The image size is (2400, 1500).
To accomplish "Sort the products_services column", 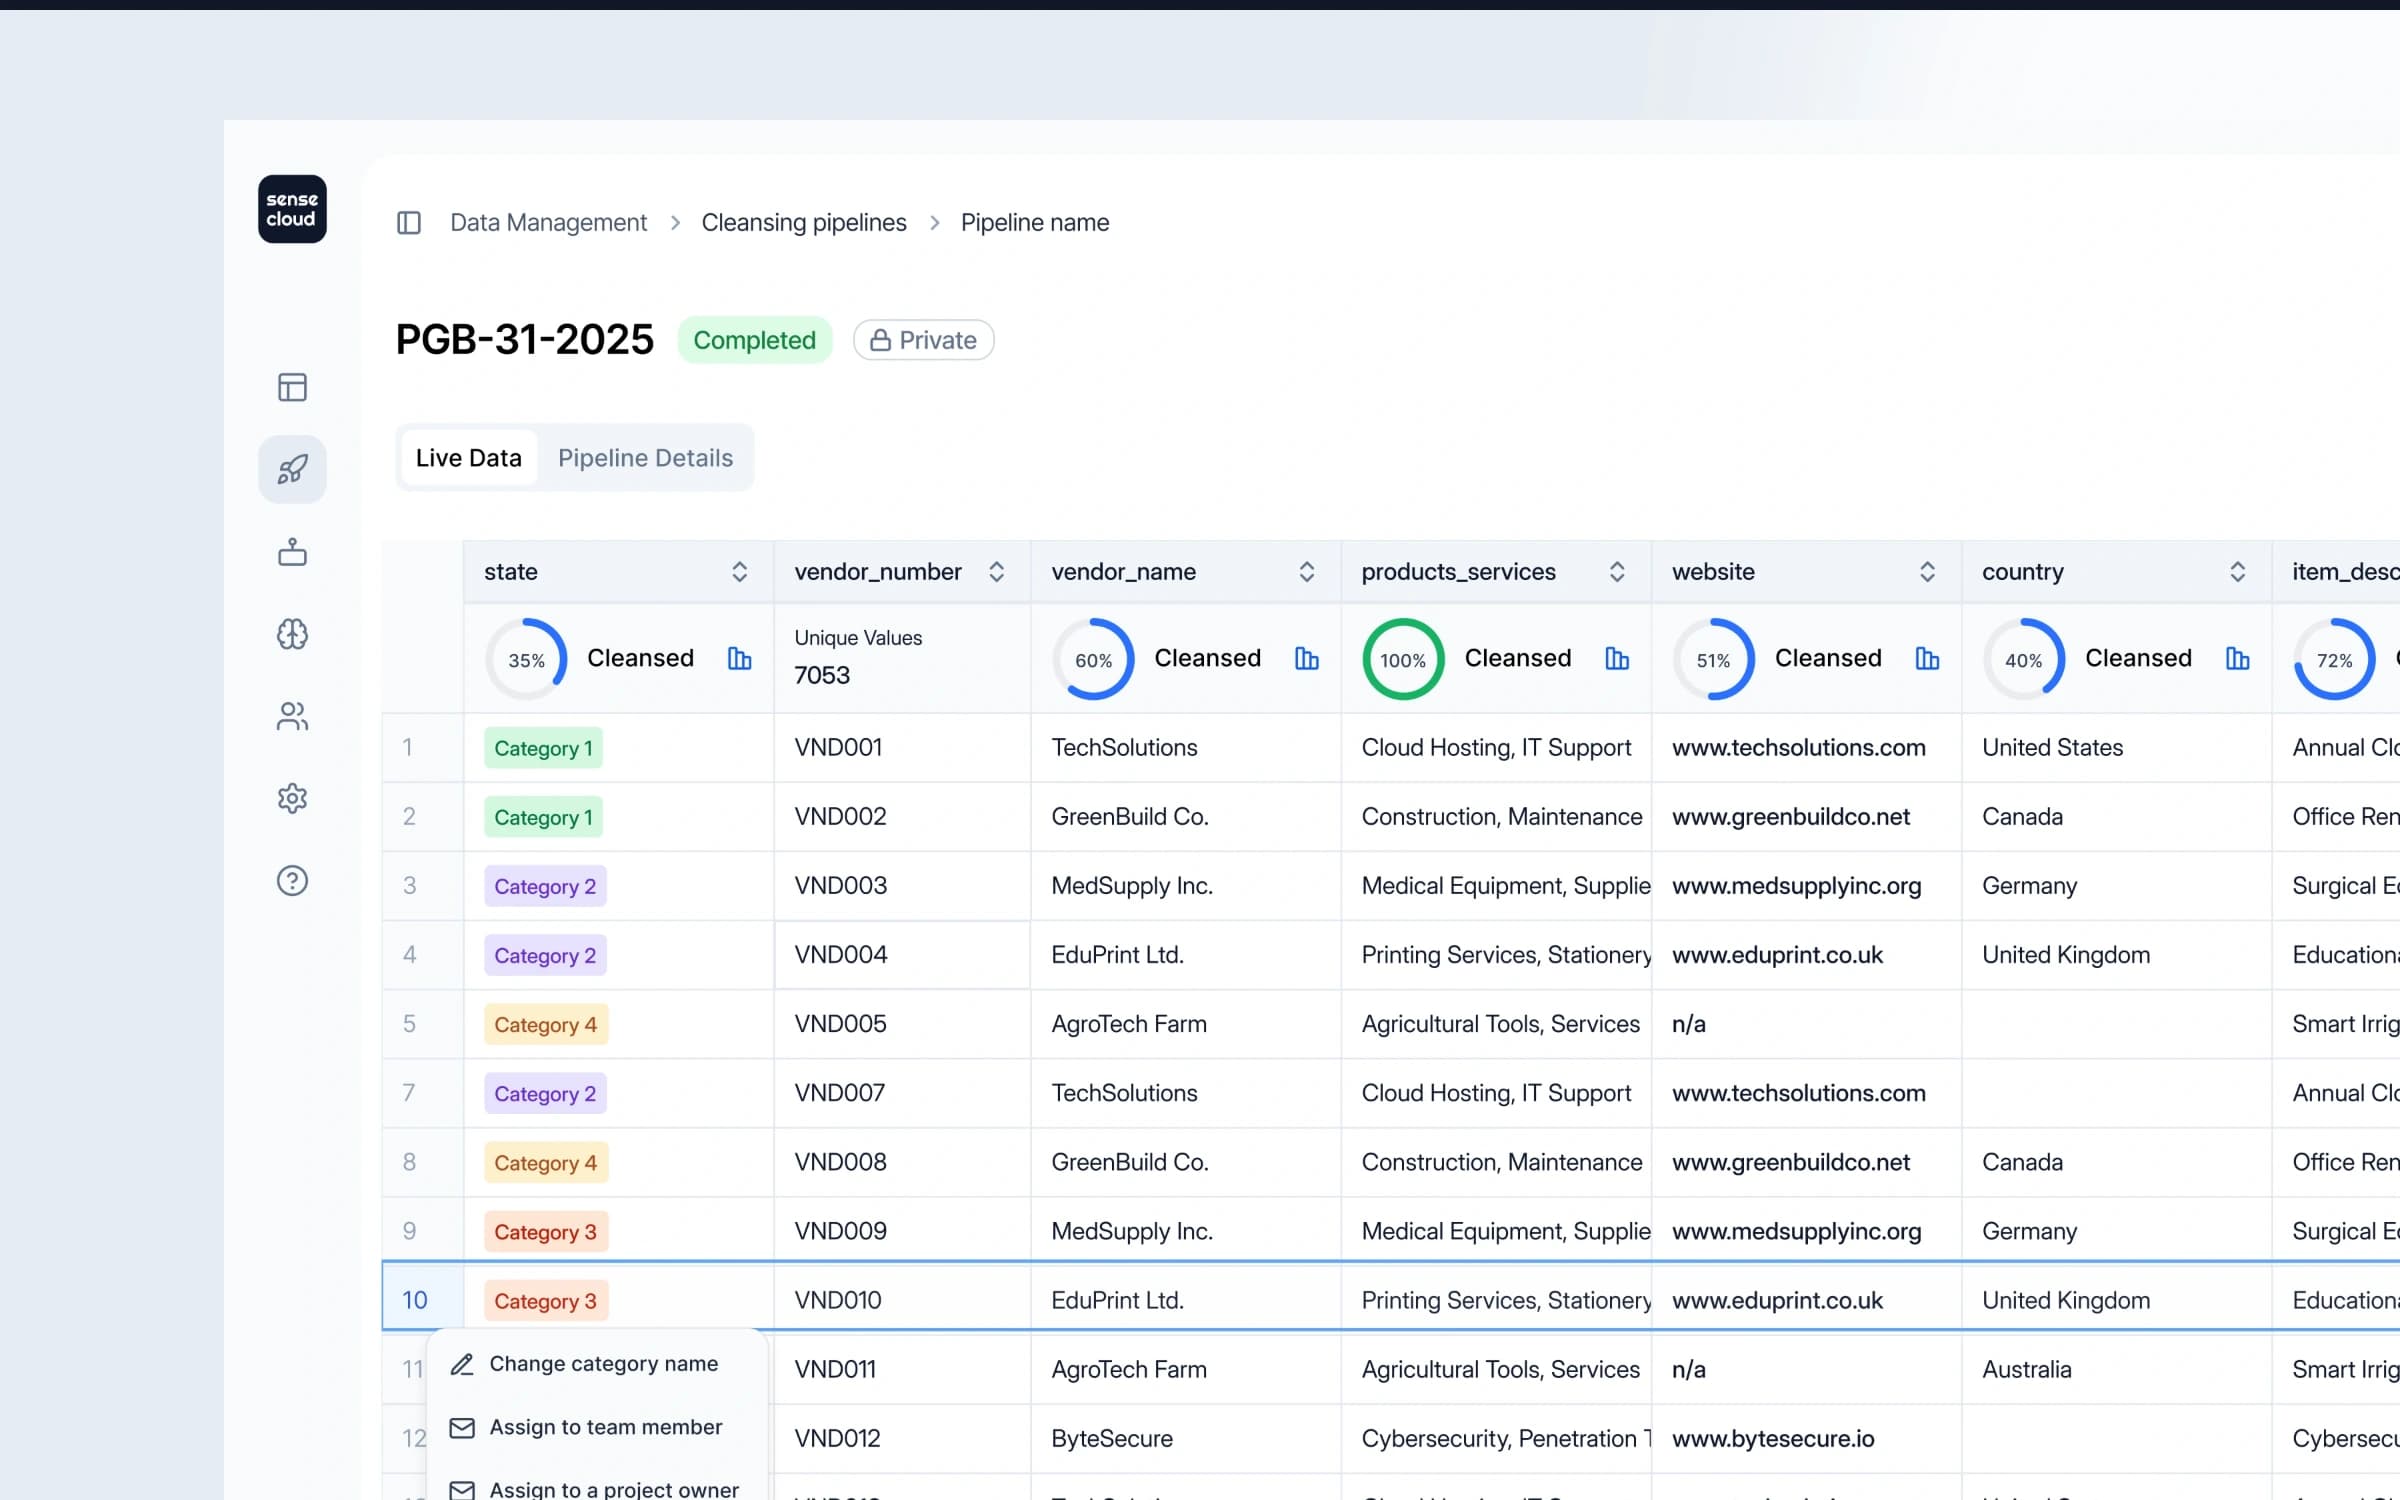I will 1617,572.
